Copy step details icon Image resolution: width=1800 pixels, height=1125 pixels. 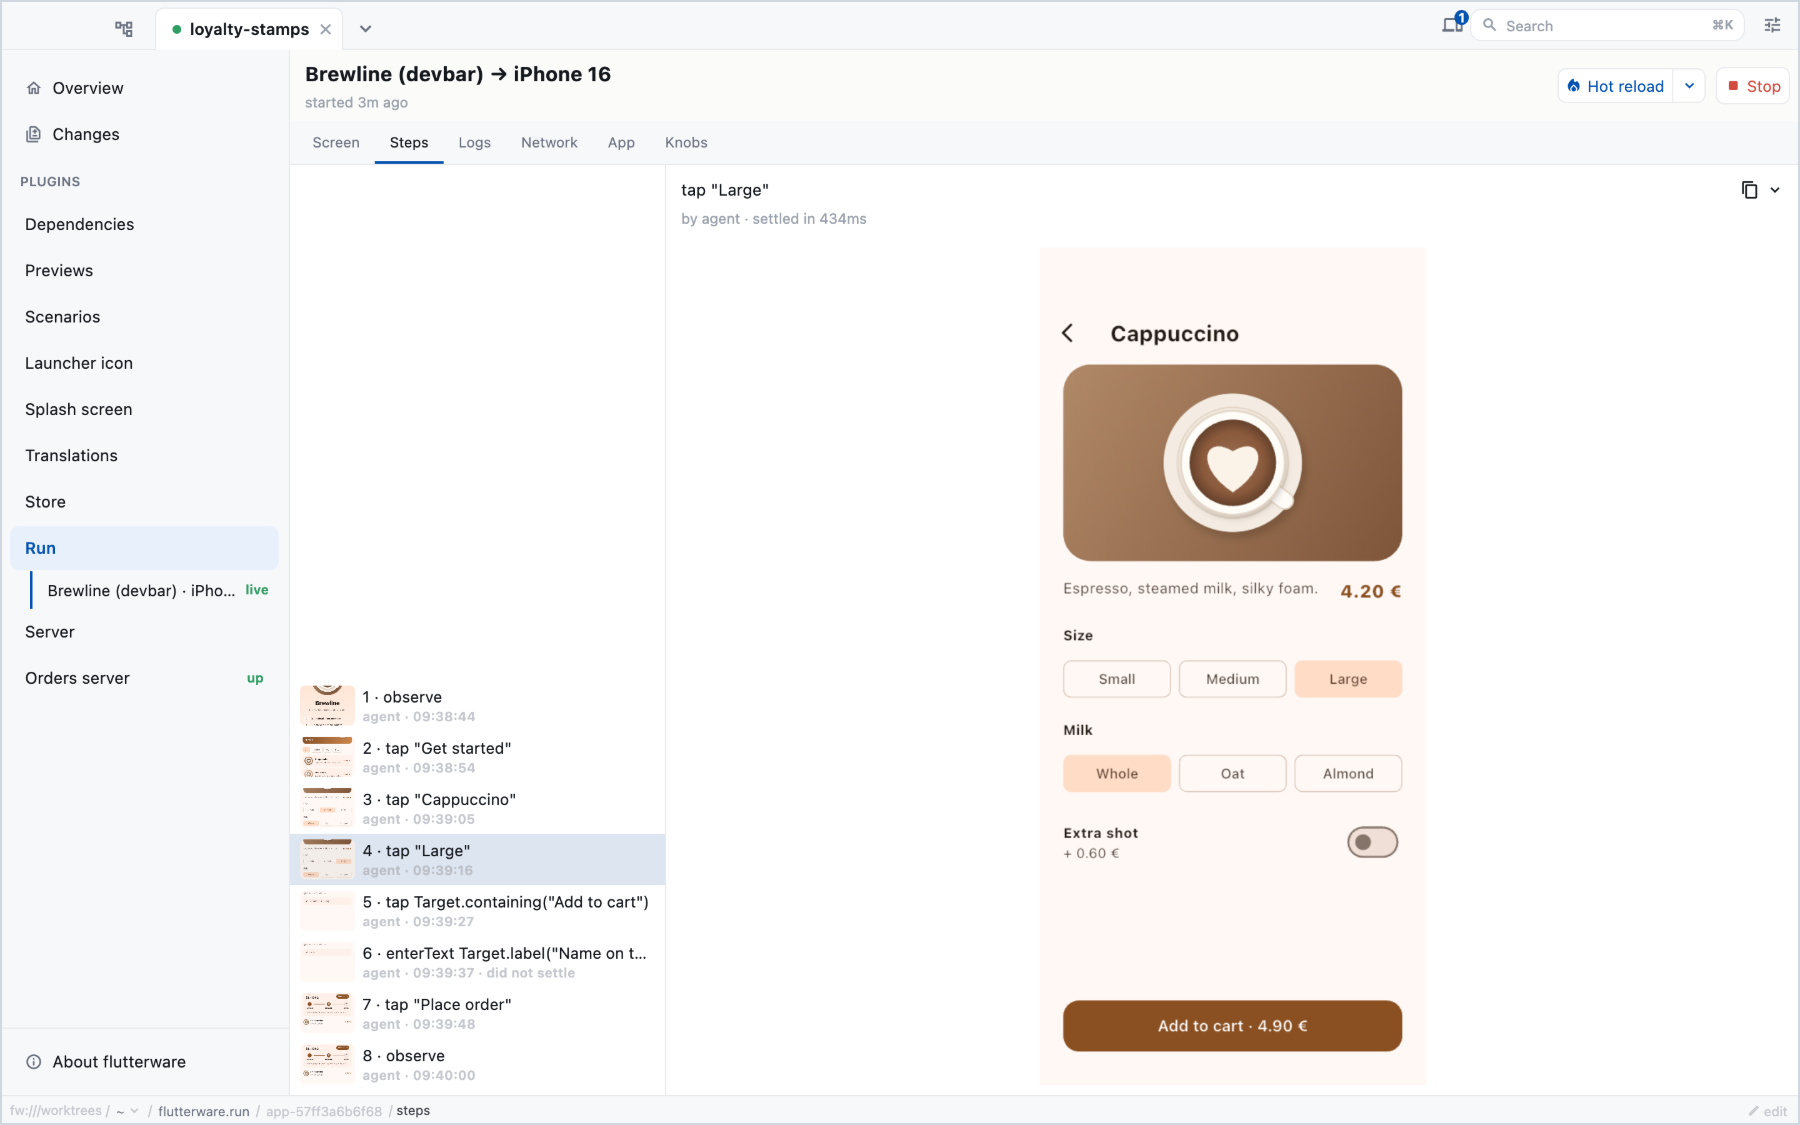pyautogui.click(x=1749, y=190)
